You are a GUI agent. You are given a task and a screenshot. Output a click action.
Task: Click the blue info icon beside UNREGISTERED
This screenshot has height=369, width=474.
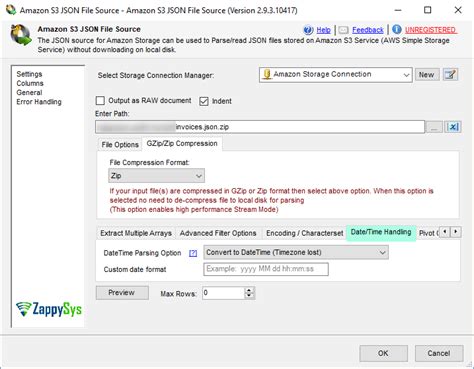397,29
